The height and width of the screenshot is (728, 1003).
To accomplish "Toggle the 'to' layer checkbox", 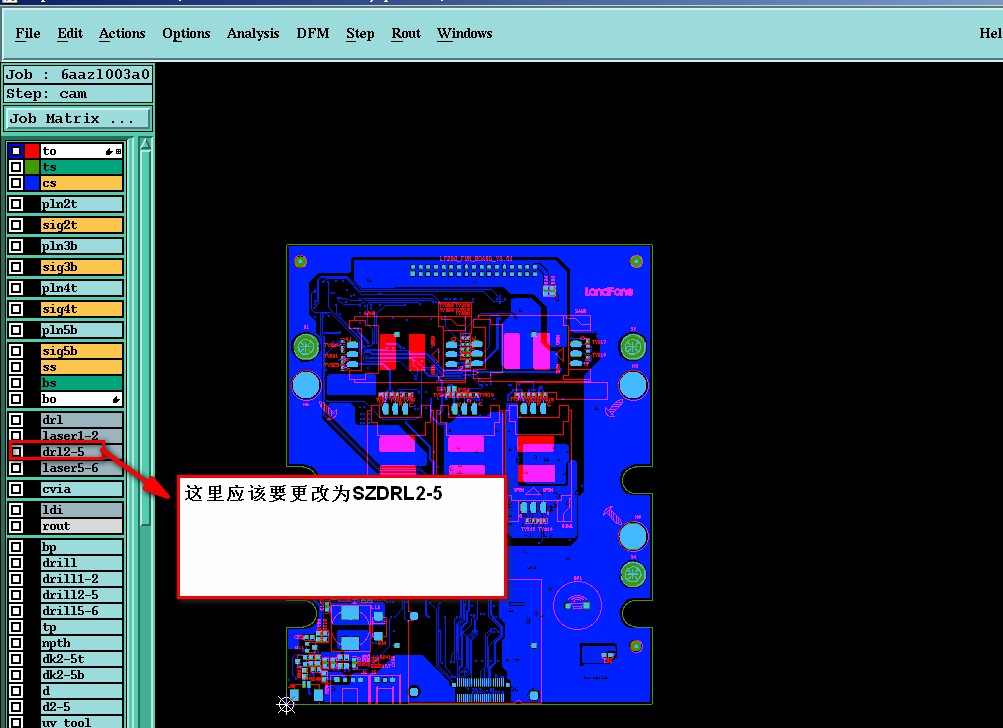I will (16, 151).
